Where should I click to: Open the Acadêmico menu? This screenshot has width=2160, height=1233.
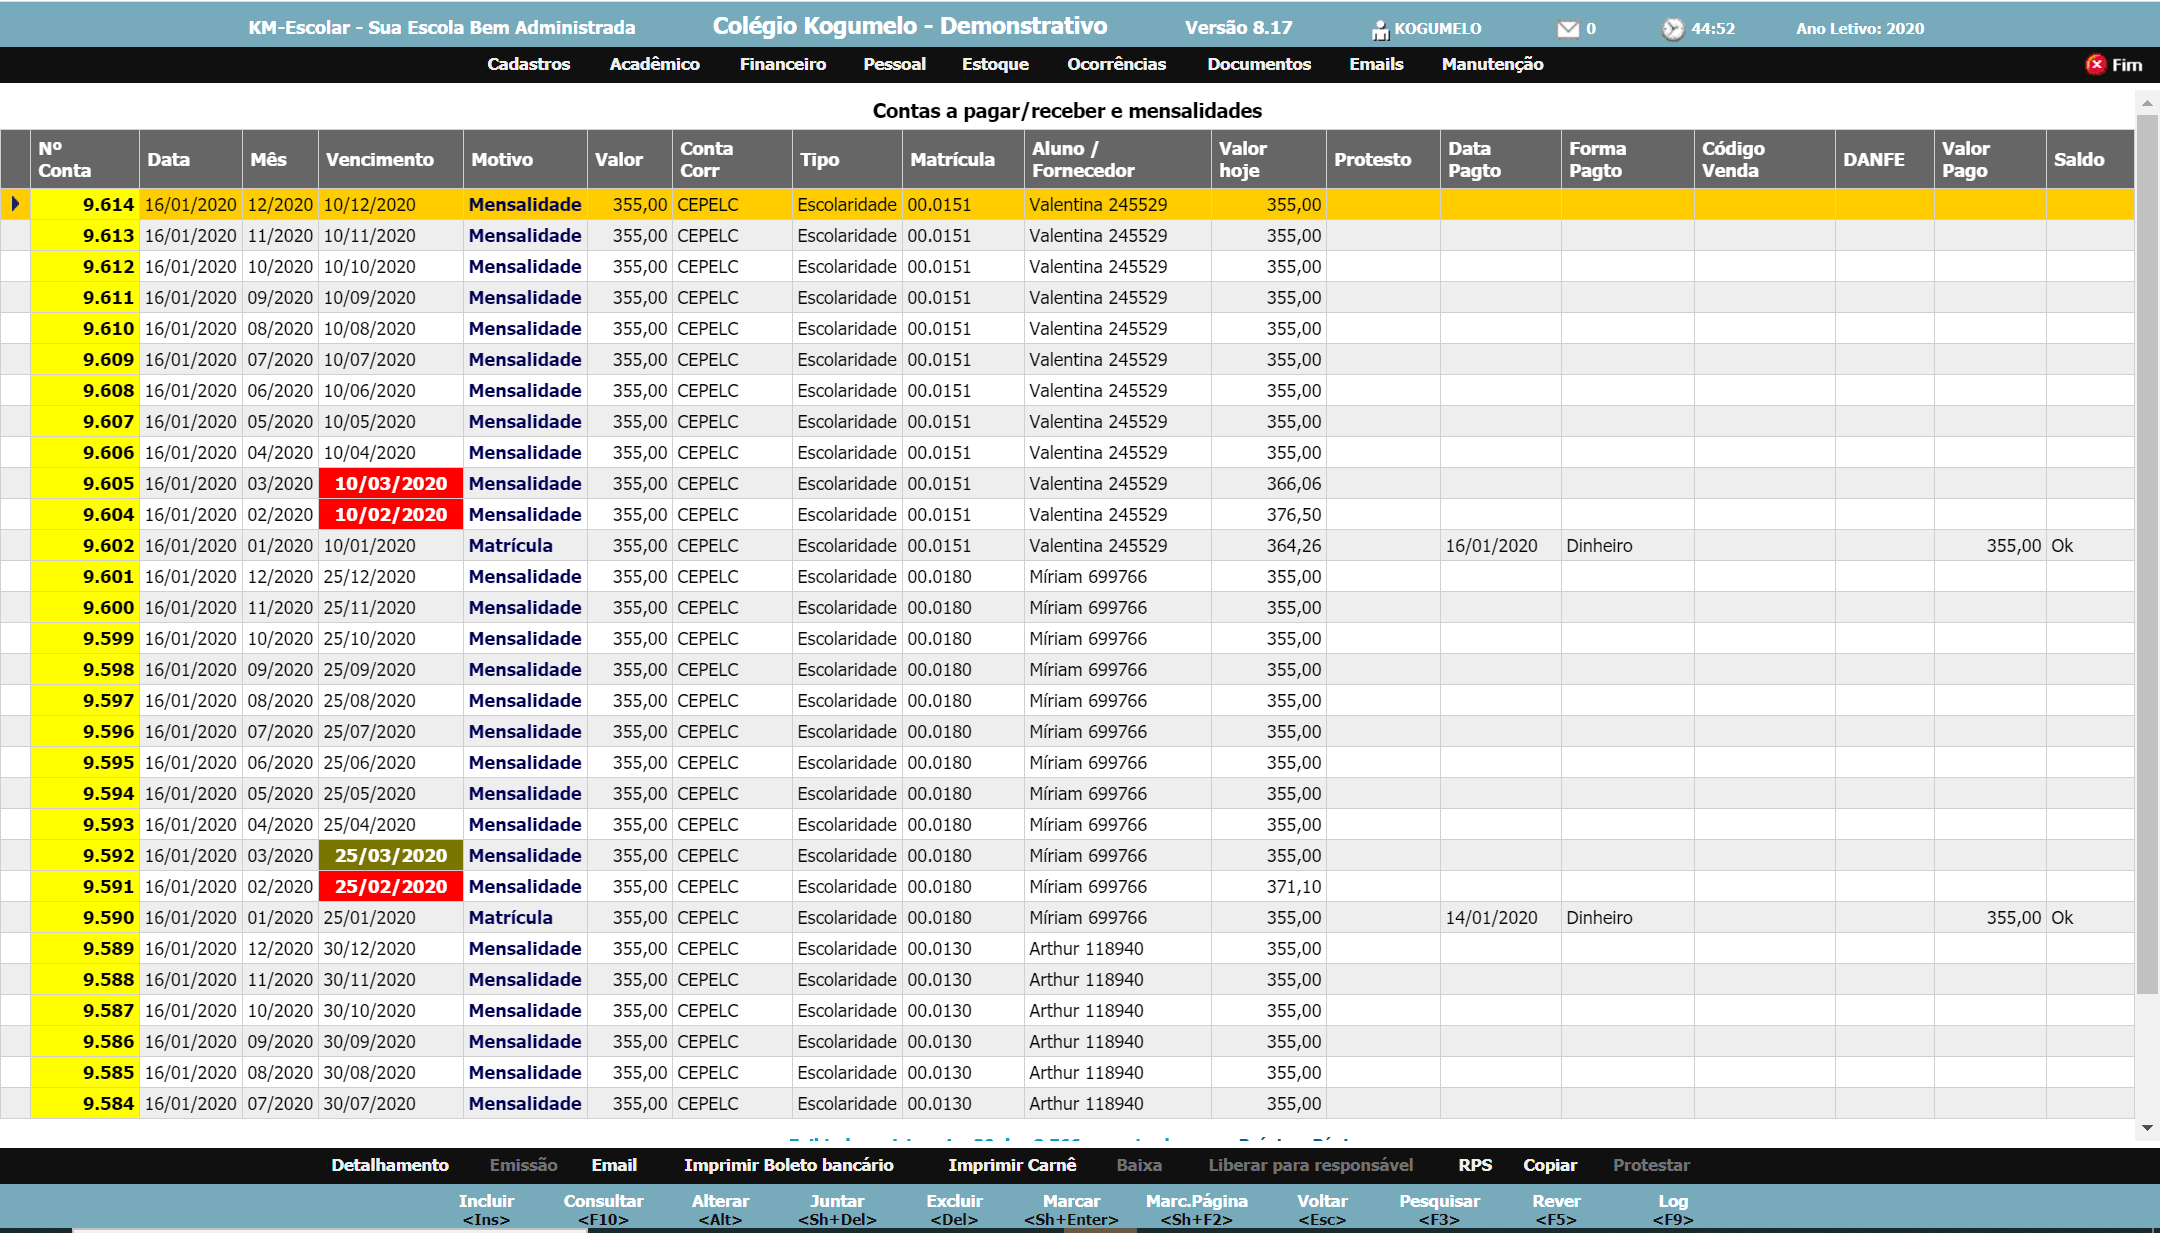(654, 64)
